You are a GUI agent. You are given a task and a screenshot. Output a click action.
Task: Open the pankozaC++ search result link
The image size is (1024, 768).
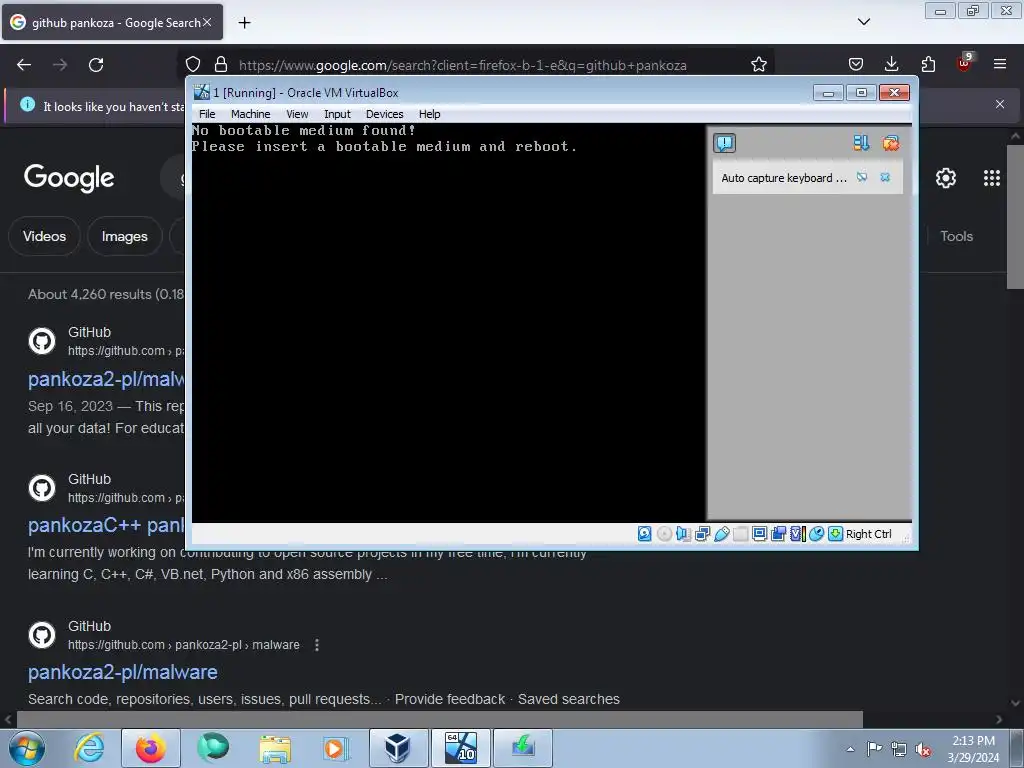[x=106, y=525]
